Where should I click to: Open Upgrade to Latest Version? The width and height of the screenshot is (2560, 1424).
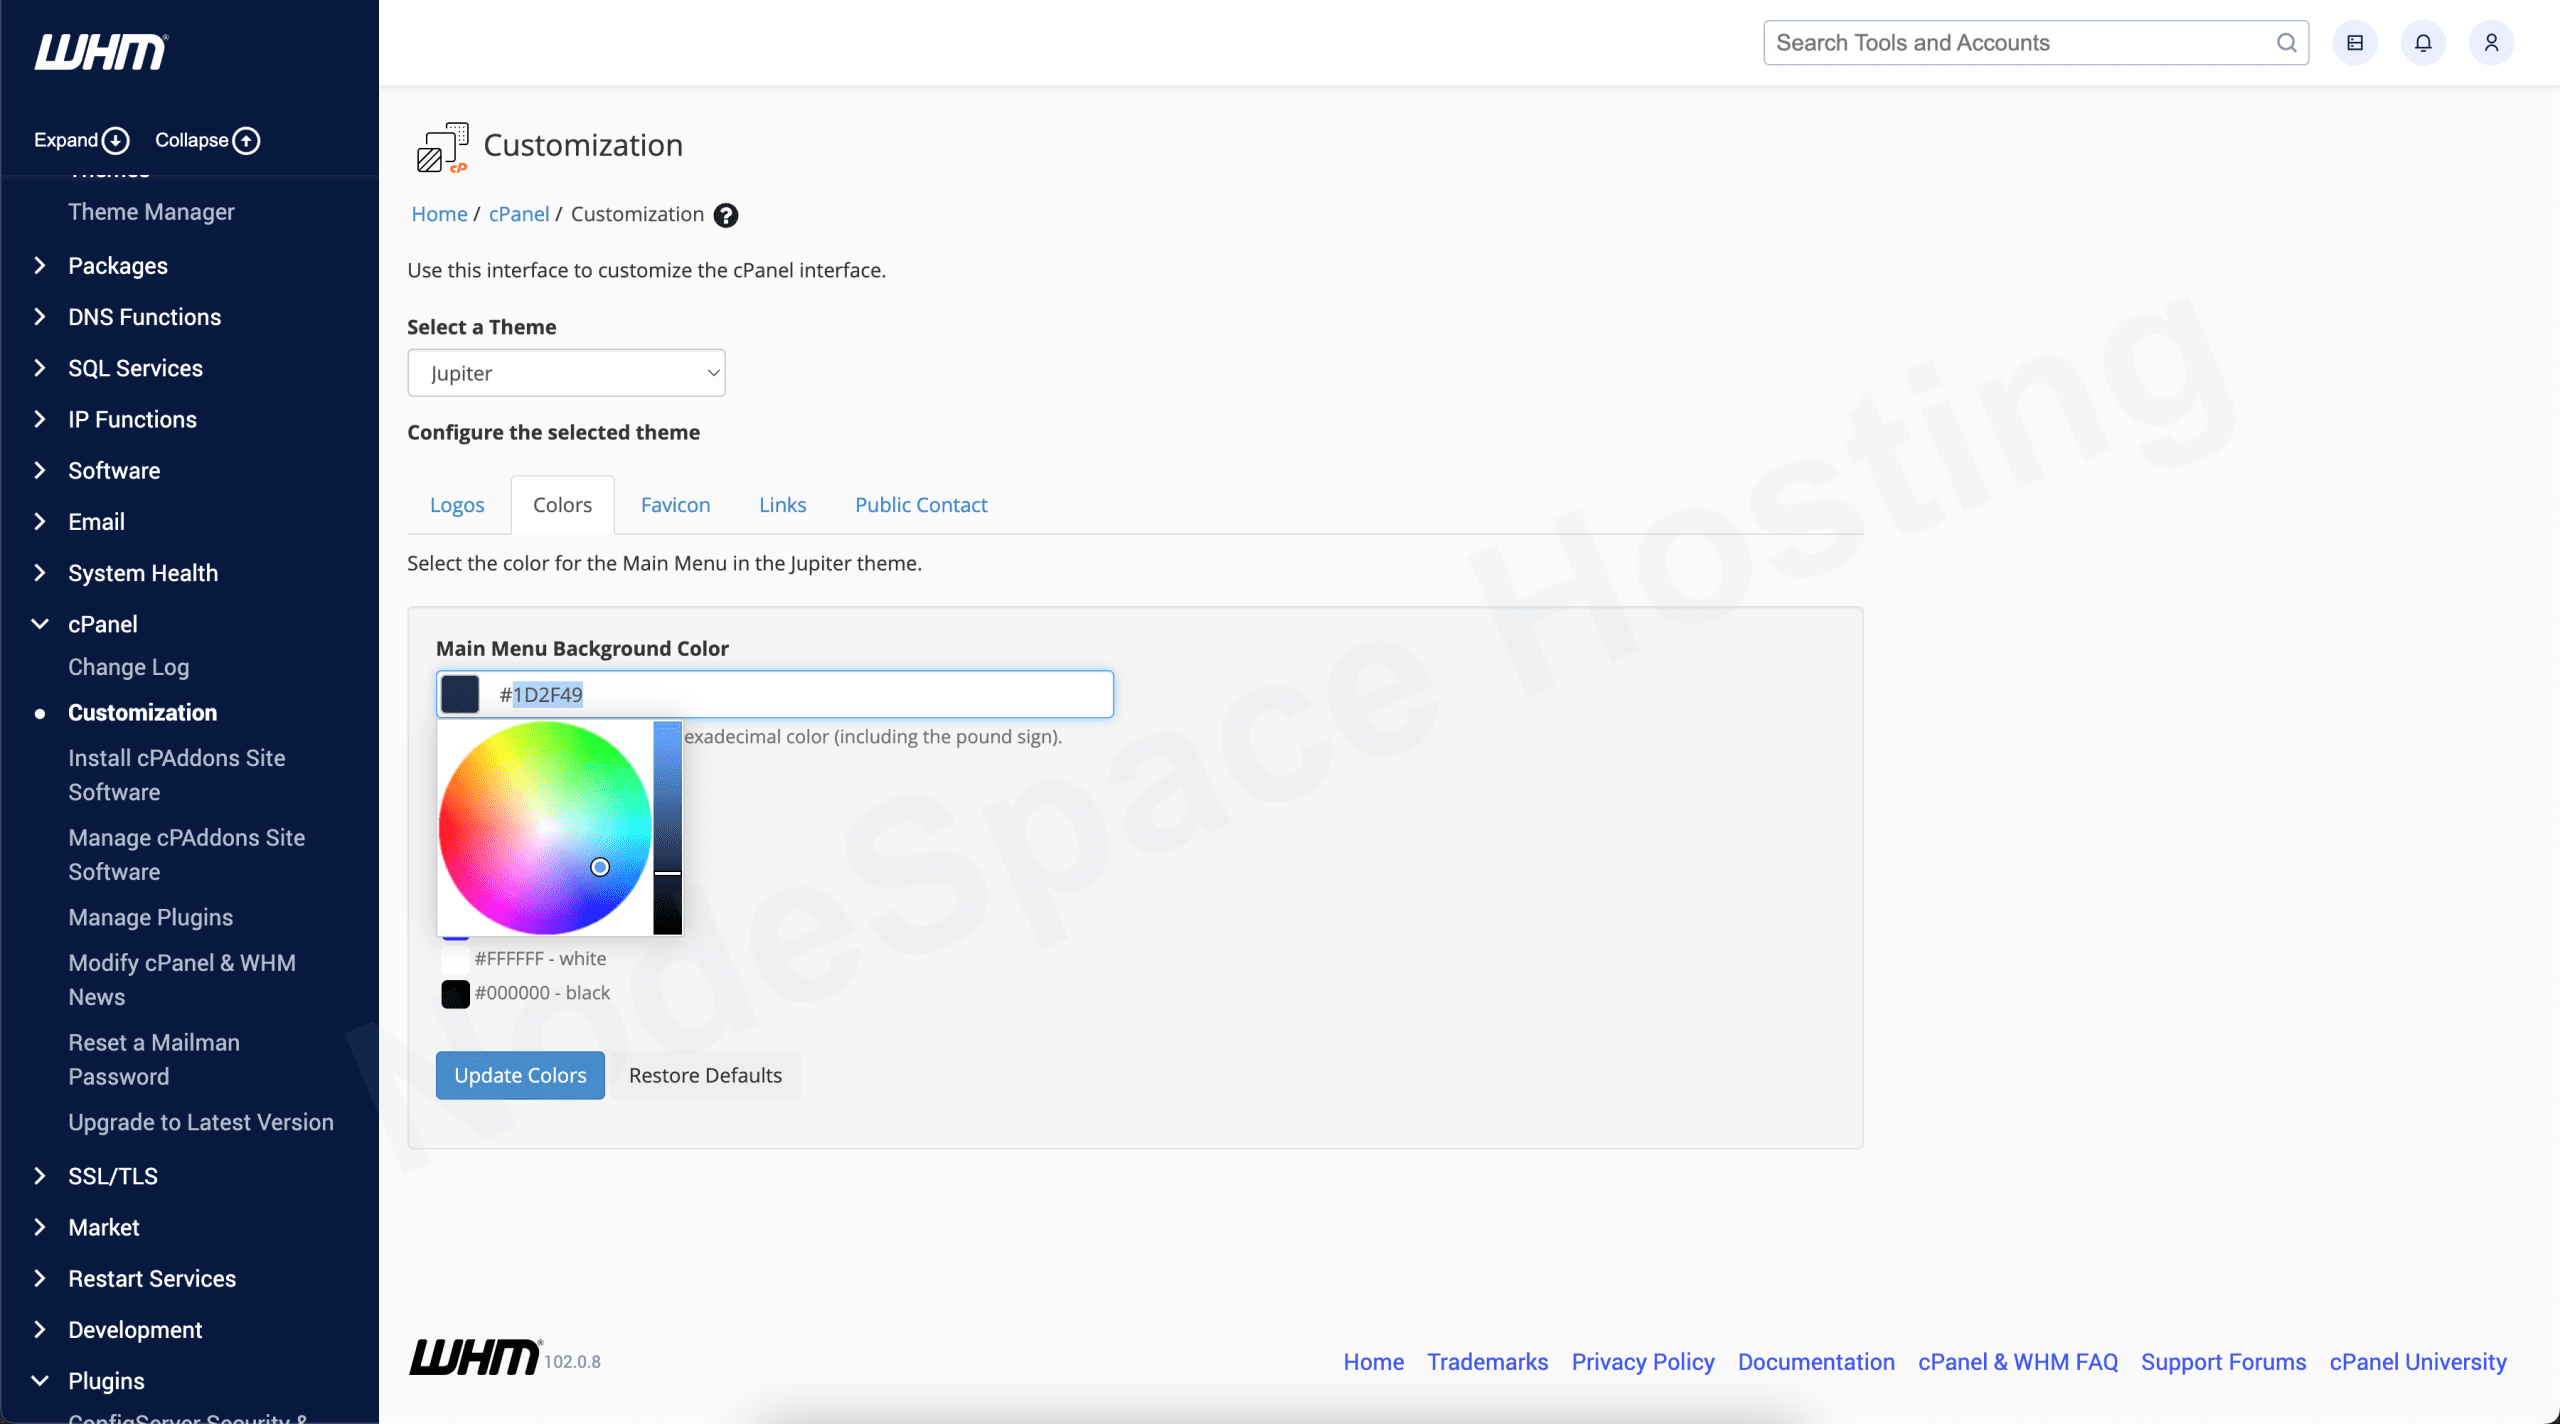tap(200, 1122)
